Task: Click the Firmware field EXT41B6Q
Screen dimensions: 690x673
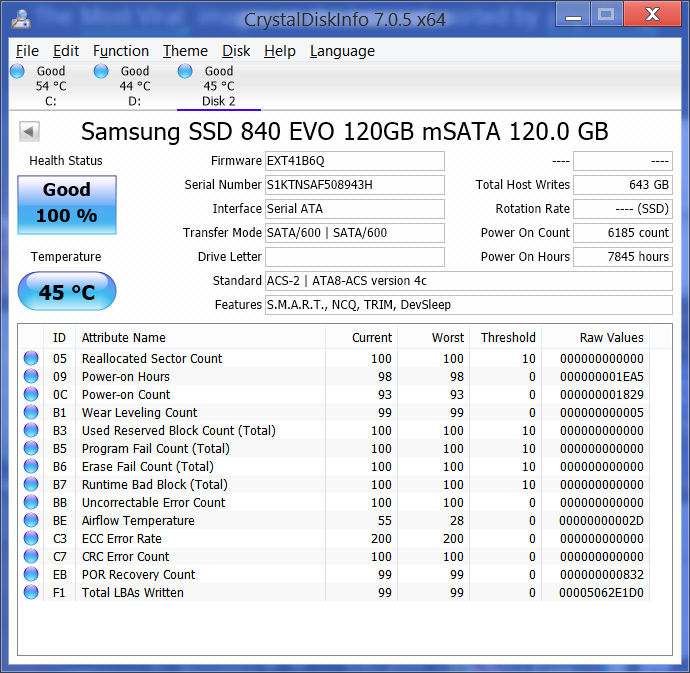Action: point(355,161)
